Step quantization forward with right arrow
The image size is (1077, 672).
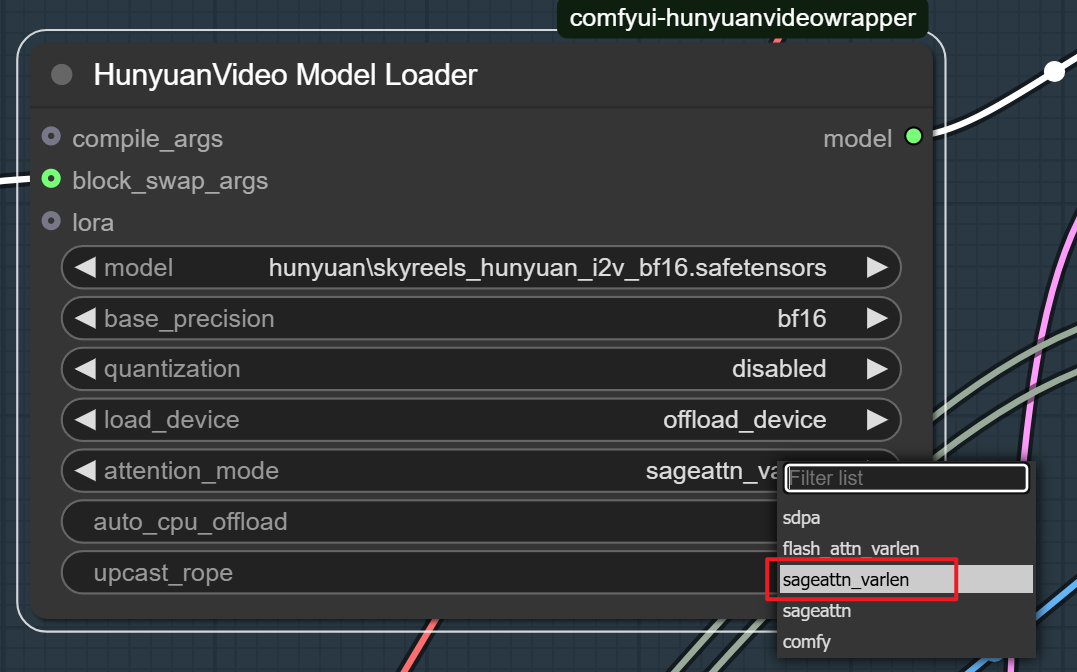coord(877,369)
